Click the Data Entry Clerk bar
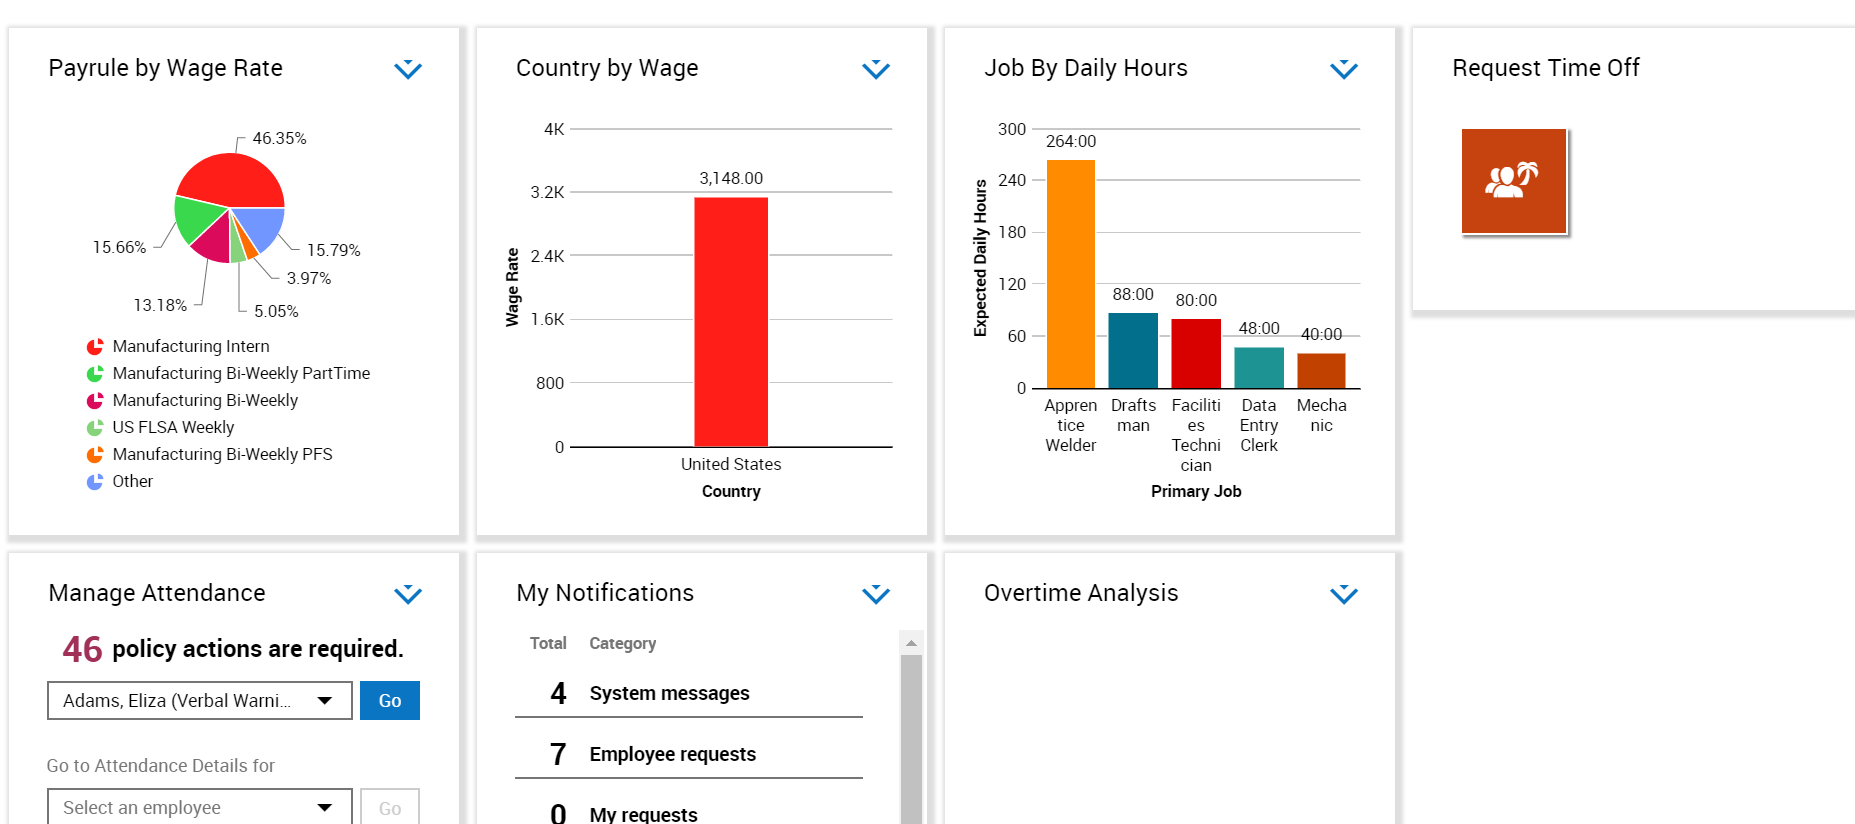 tap(1259, 368)
